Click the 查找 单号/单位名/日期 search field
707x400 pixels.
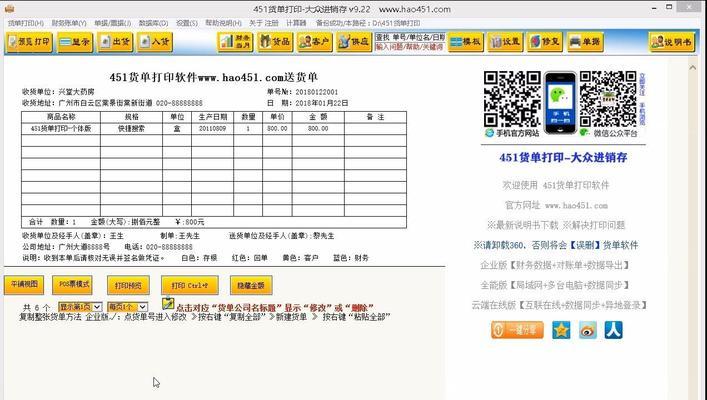click(x=410, y=37)
